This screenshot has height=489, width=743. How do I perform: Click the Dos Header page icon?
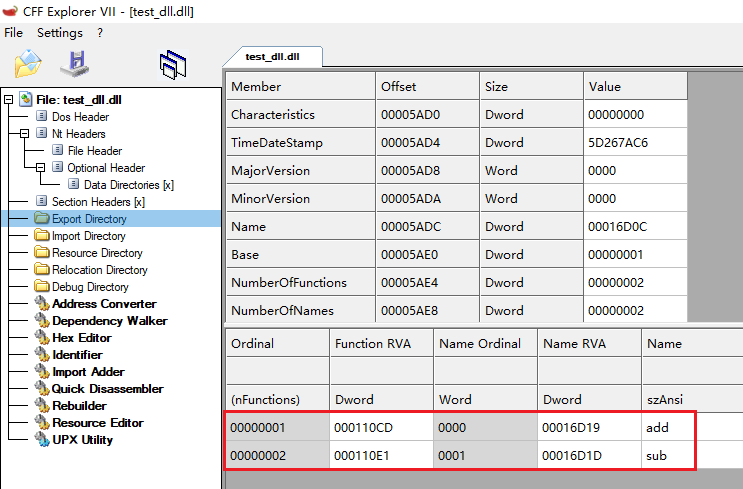click(42, 116)
